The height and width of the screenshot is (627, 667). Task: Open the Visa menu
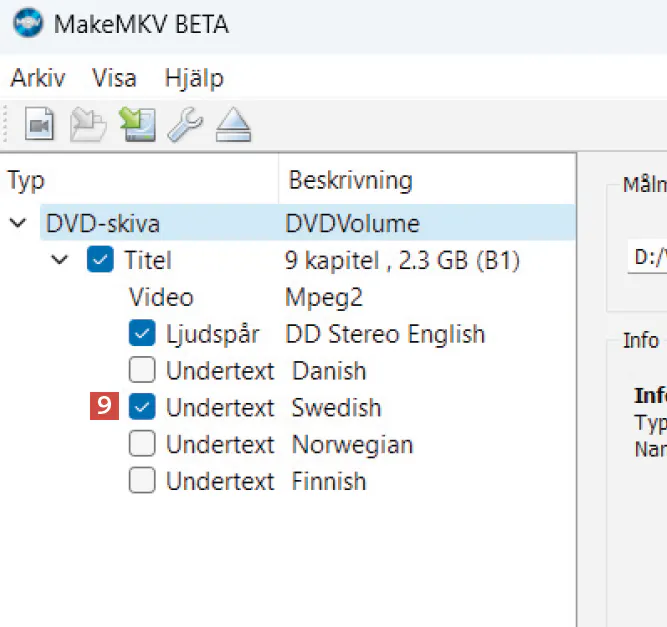114,78
